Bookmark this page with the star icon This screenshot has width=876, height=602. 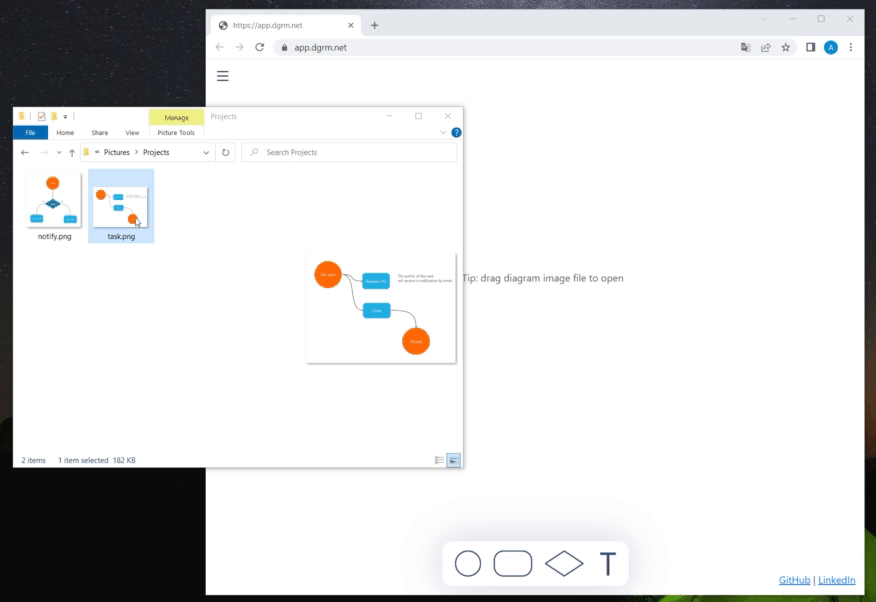pos(785,47)
